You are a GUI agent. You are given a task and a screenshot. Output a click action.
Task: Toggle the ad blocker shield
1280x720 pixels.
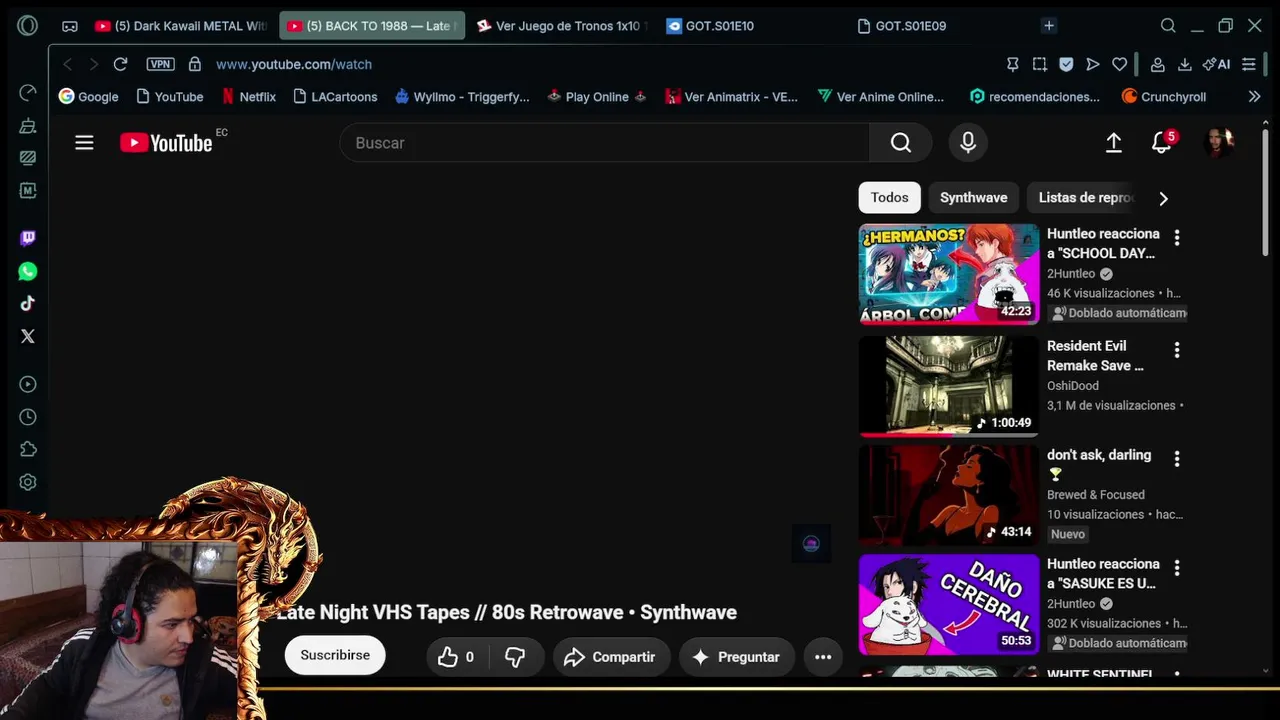coord(1066,64)
